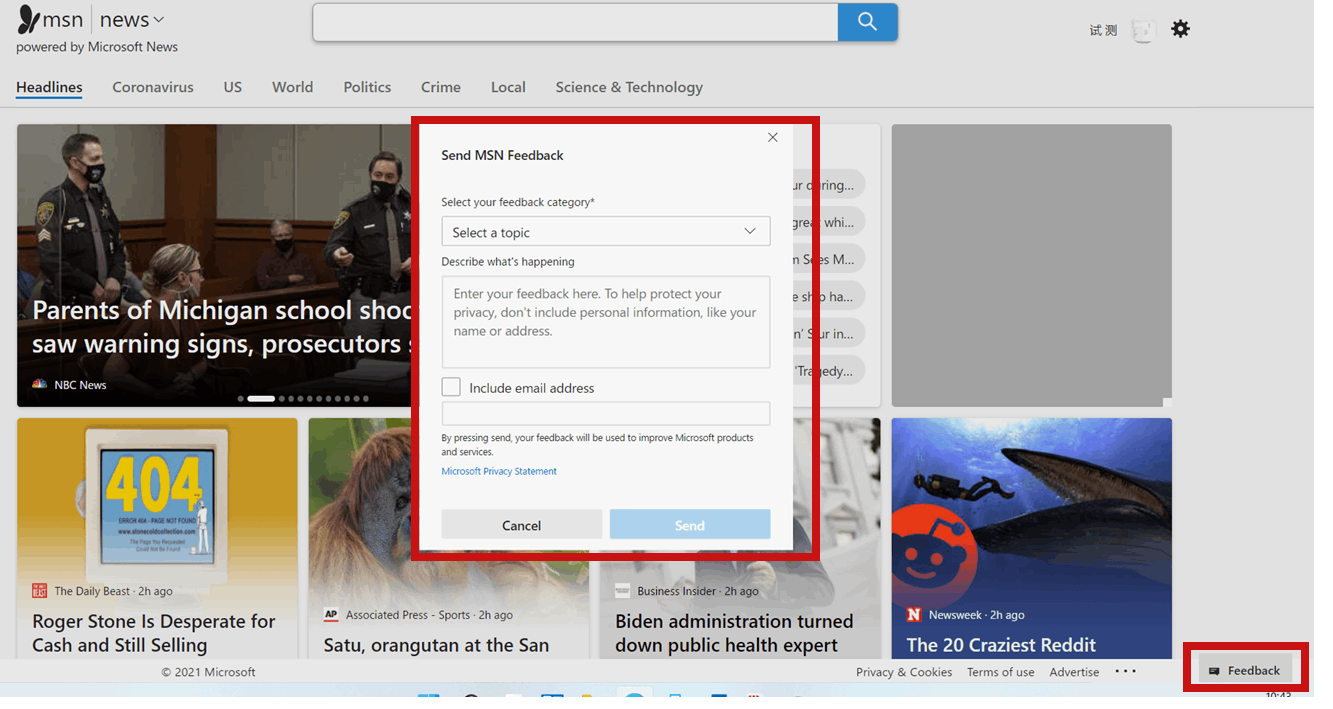The width and height of the screenshot is (1333, 709).
Task: Go to the World tab
Action: tap(292, 87)
